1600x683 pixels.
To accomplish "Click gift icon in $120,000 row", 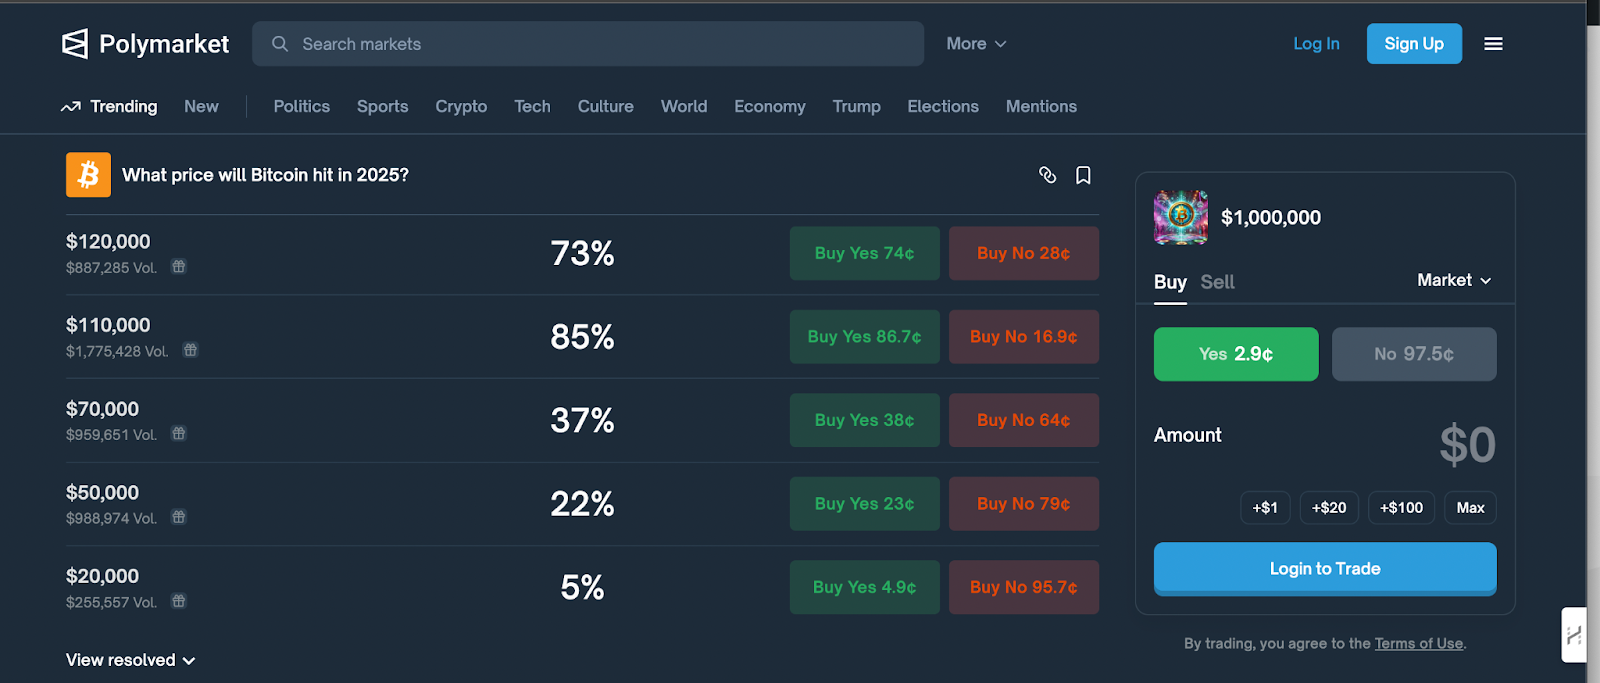I will (x=178, y=267).
